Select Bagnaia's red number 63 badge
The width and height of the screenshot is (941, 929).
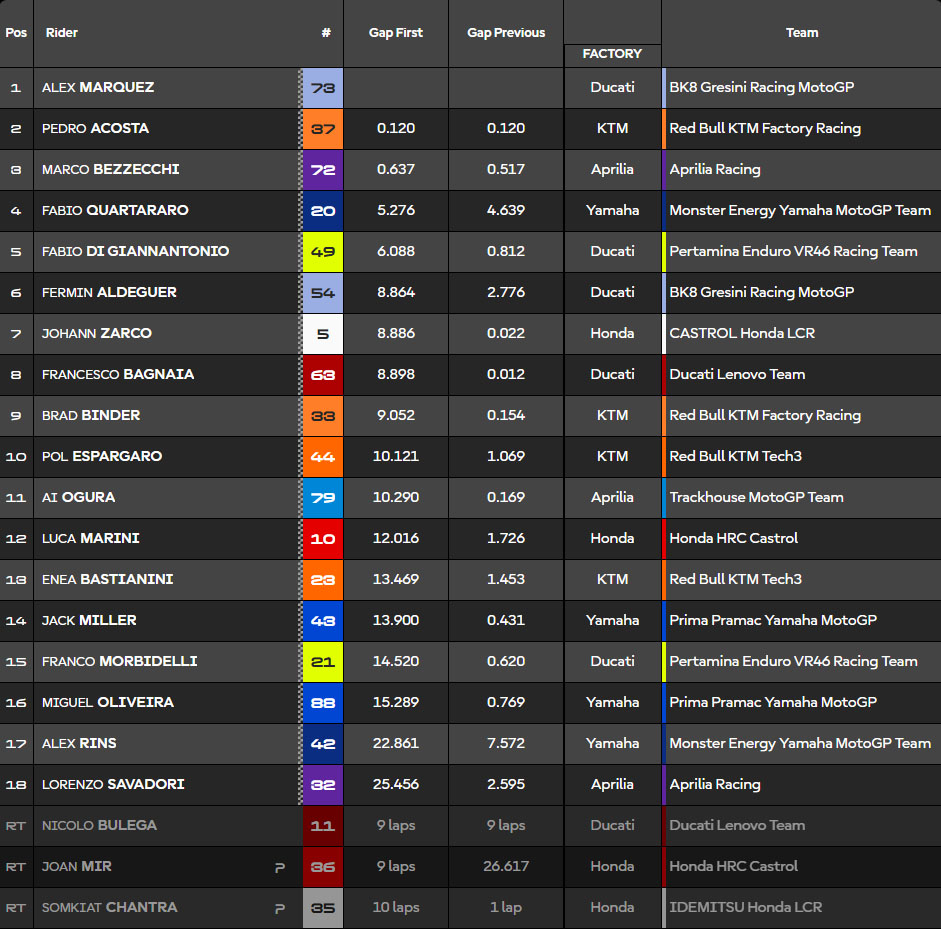322,375
